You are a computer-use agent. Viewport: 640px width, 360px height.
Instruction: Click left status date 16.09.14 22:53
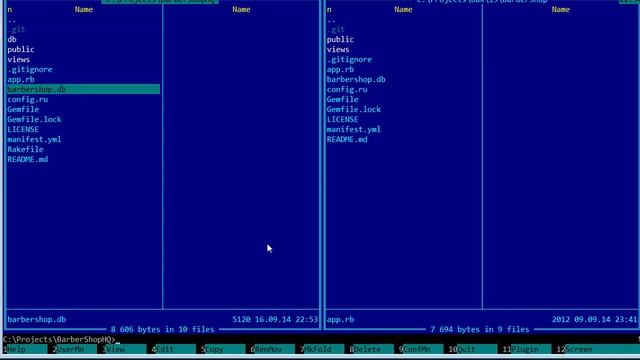(287, 320)
